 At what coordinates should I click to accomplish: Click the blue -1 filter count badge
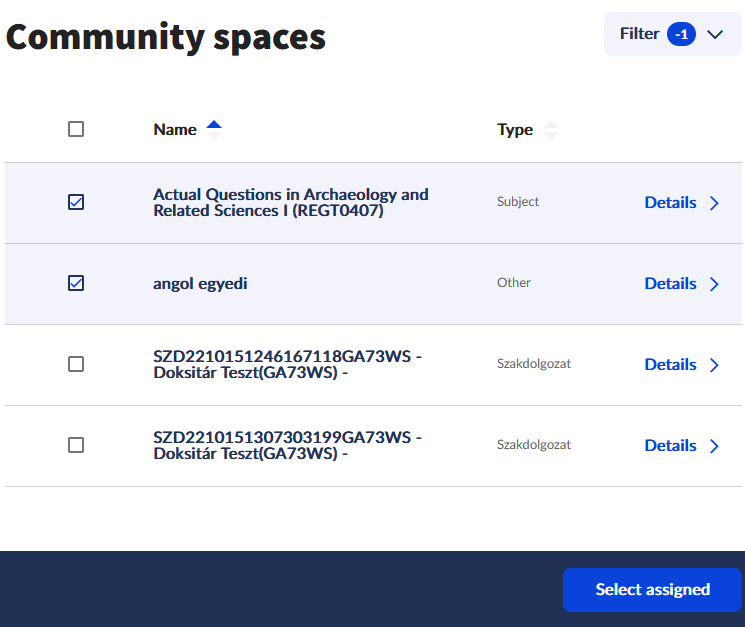pos(681,34)
